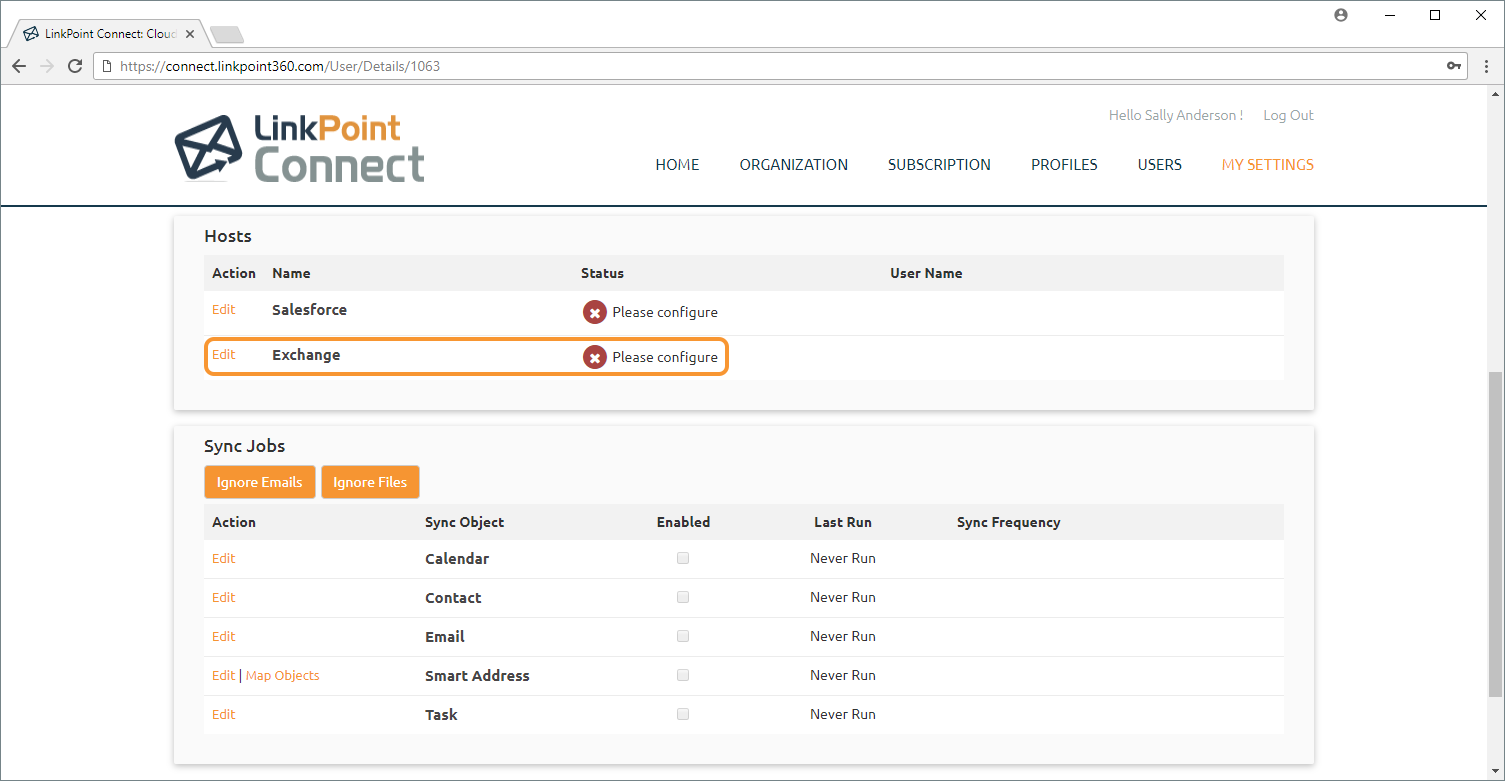Click the LinkPoint Connect tab title
Viewport: 1505px width, 781px height.
(x=111, y=34)
